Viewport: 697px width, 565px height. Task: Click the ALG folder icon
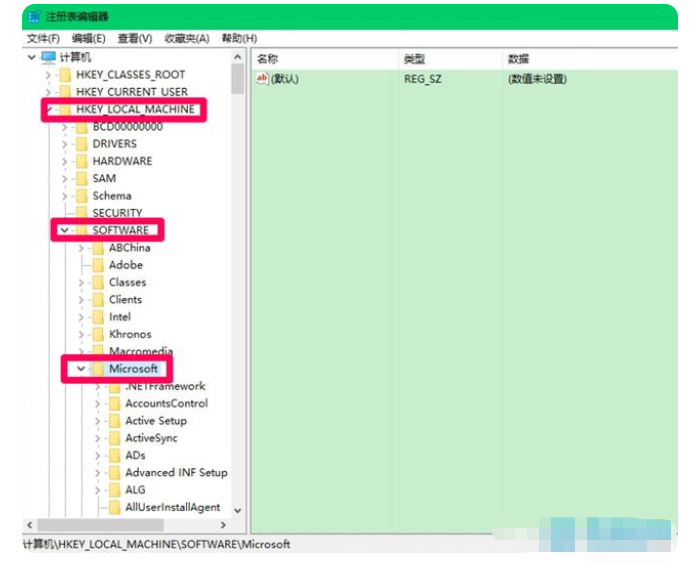point(115,490)
